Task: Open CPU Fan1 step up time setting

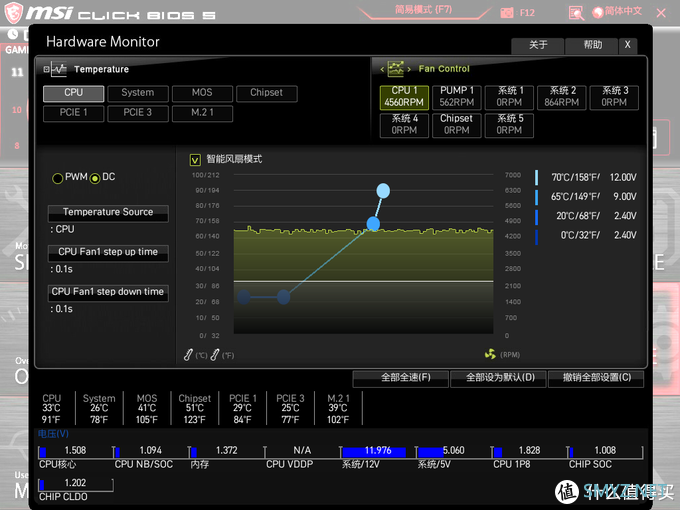Action: pyautogui.click(x=108, y=253)
